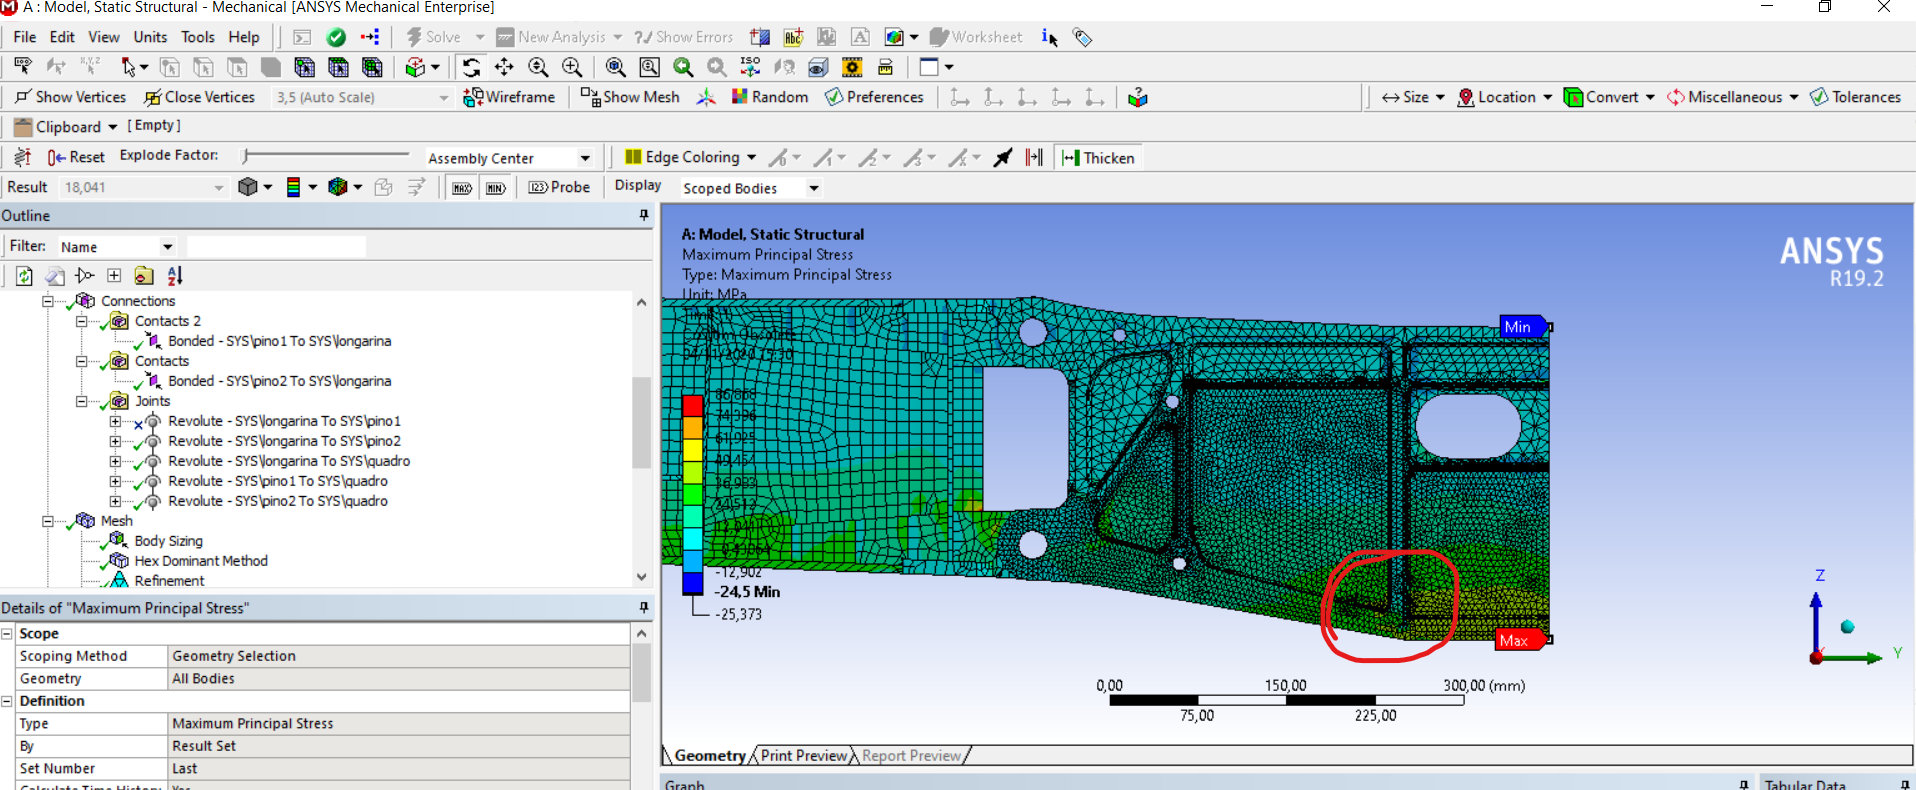
Task: Click the Box Zoom tool icon
Action: [x=572, y=67]
